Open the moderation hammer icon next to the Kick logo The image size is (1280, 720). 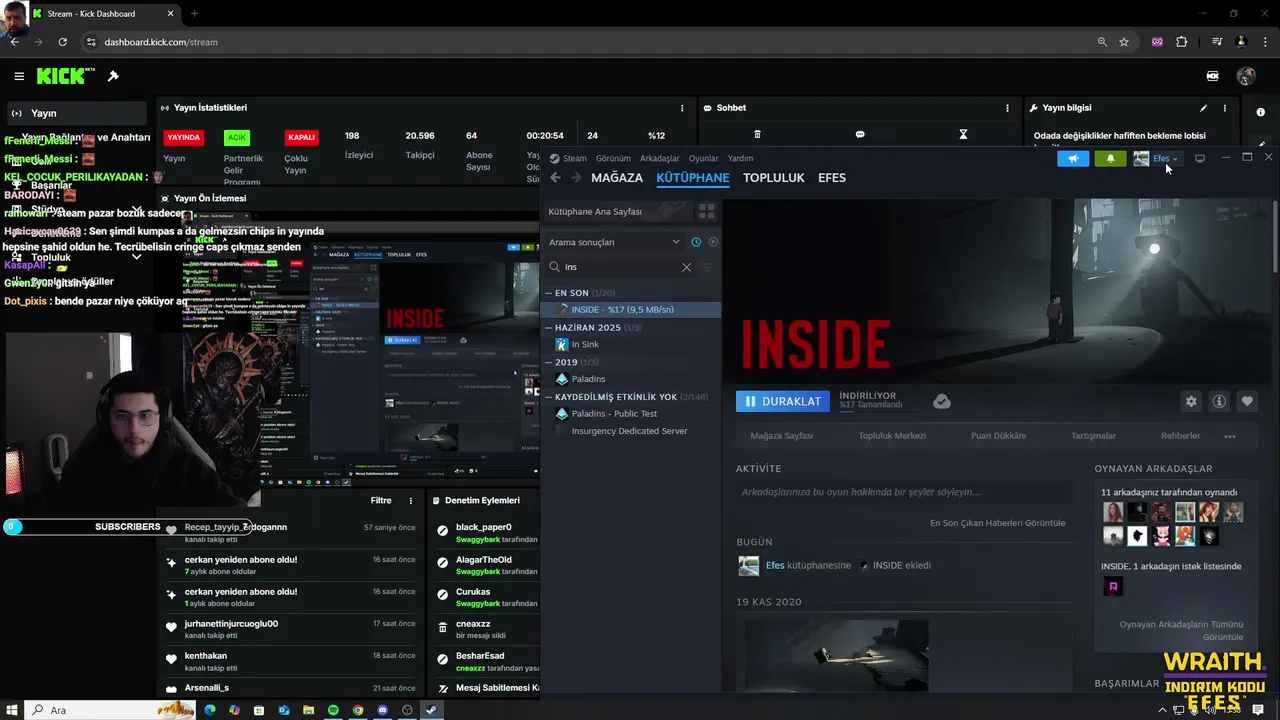click(113, 76)
